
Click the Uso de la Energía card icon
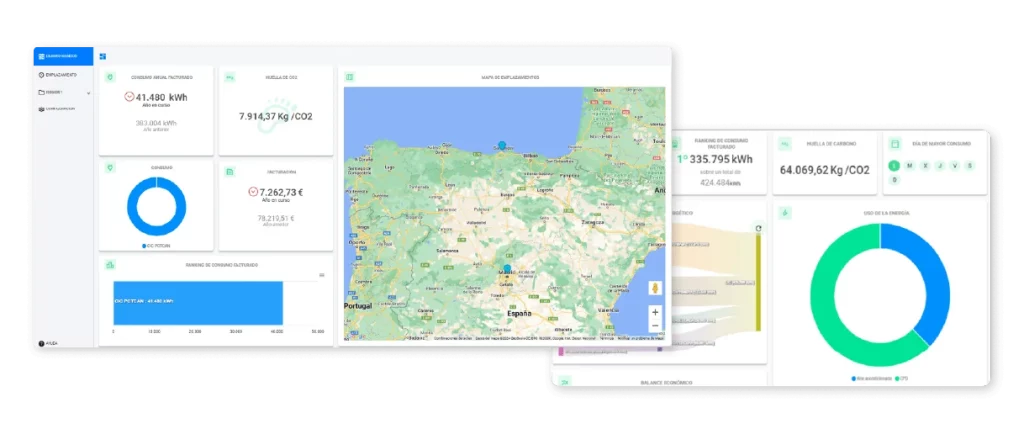(x=785, y=213)
